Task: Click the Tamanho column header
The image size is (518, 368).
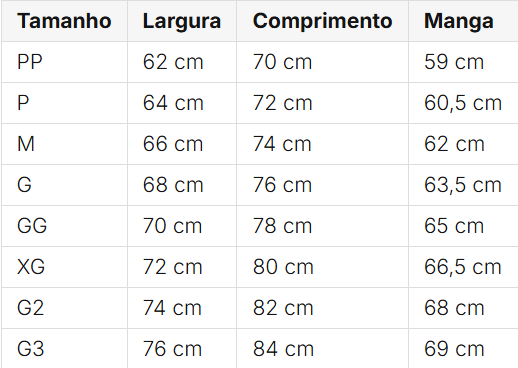Action: [64, 21]
